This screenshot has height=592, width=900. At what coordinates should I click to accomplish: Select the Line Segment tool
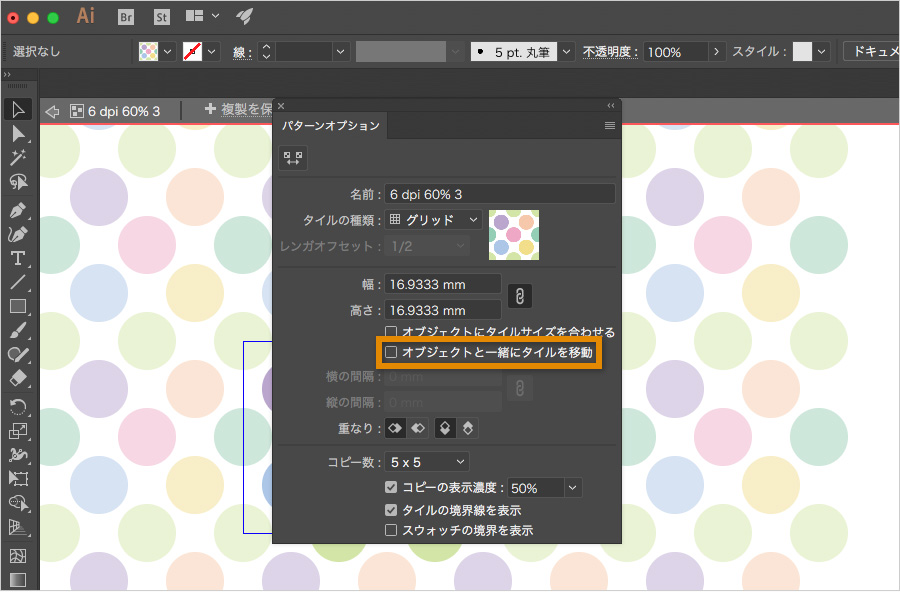click(x=18, y=282)
